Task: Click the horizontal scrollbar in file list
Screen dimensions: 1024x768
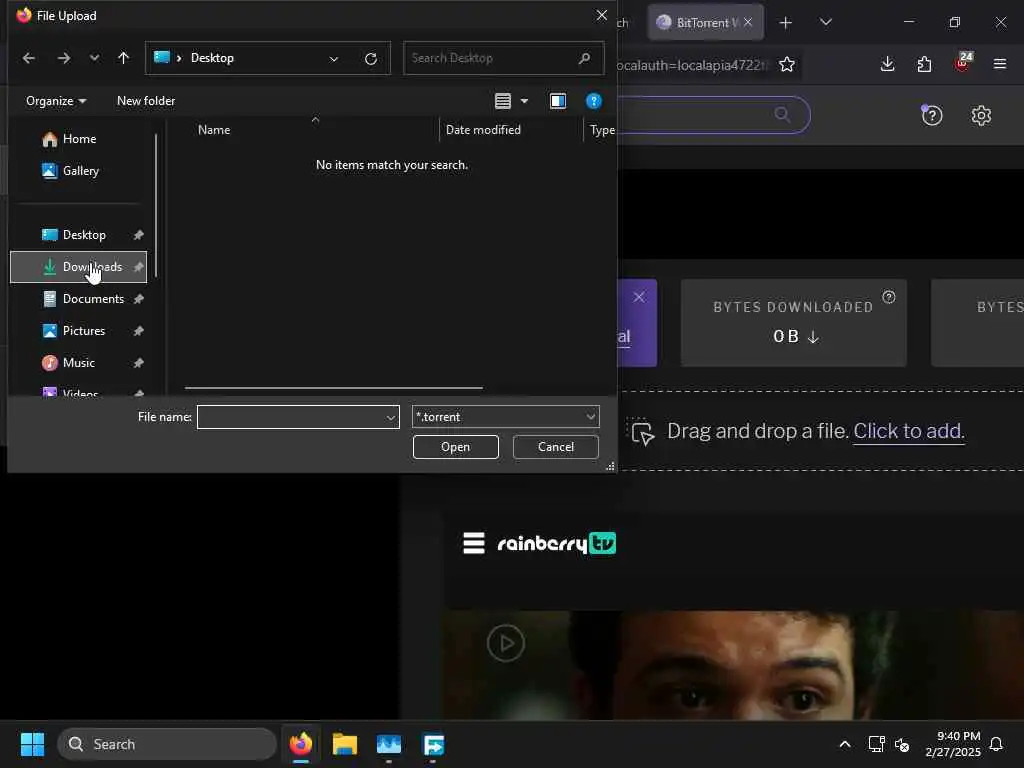Action: (x=334, y=388)
